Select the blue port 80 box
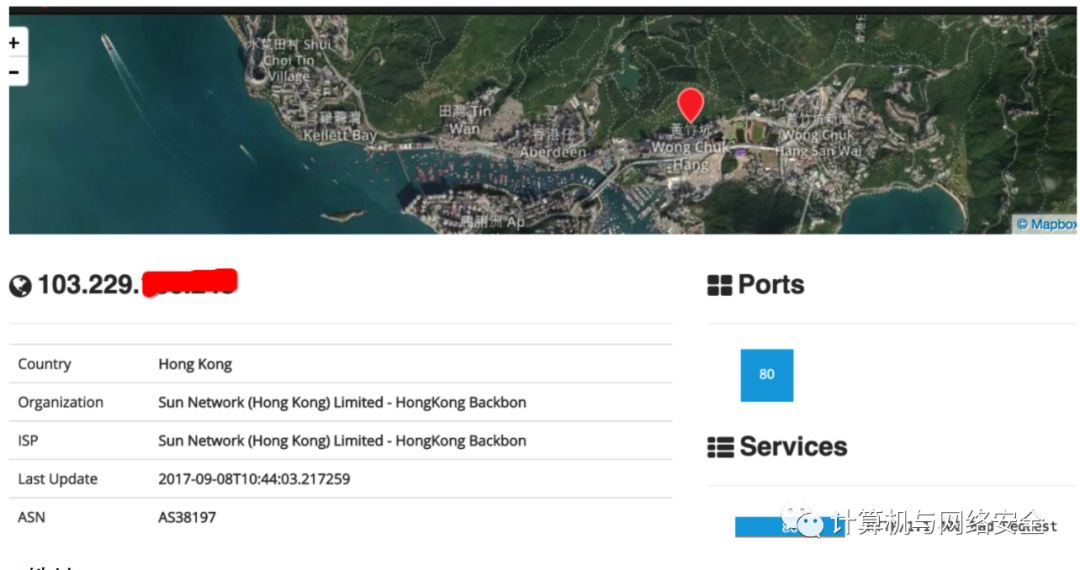 pos(766,375)
